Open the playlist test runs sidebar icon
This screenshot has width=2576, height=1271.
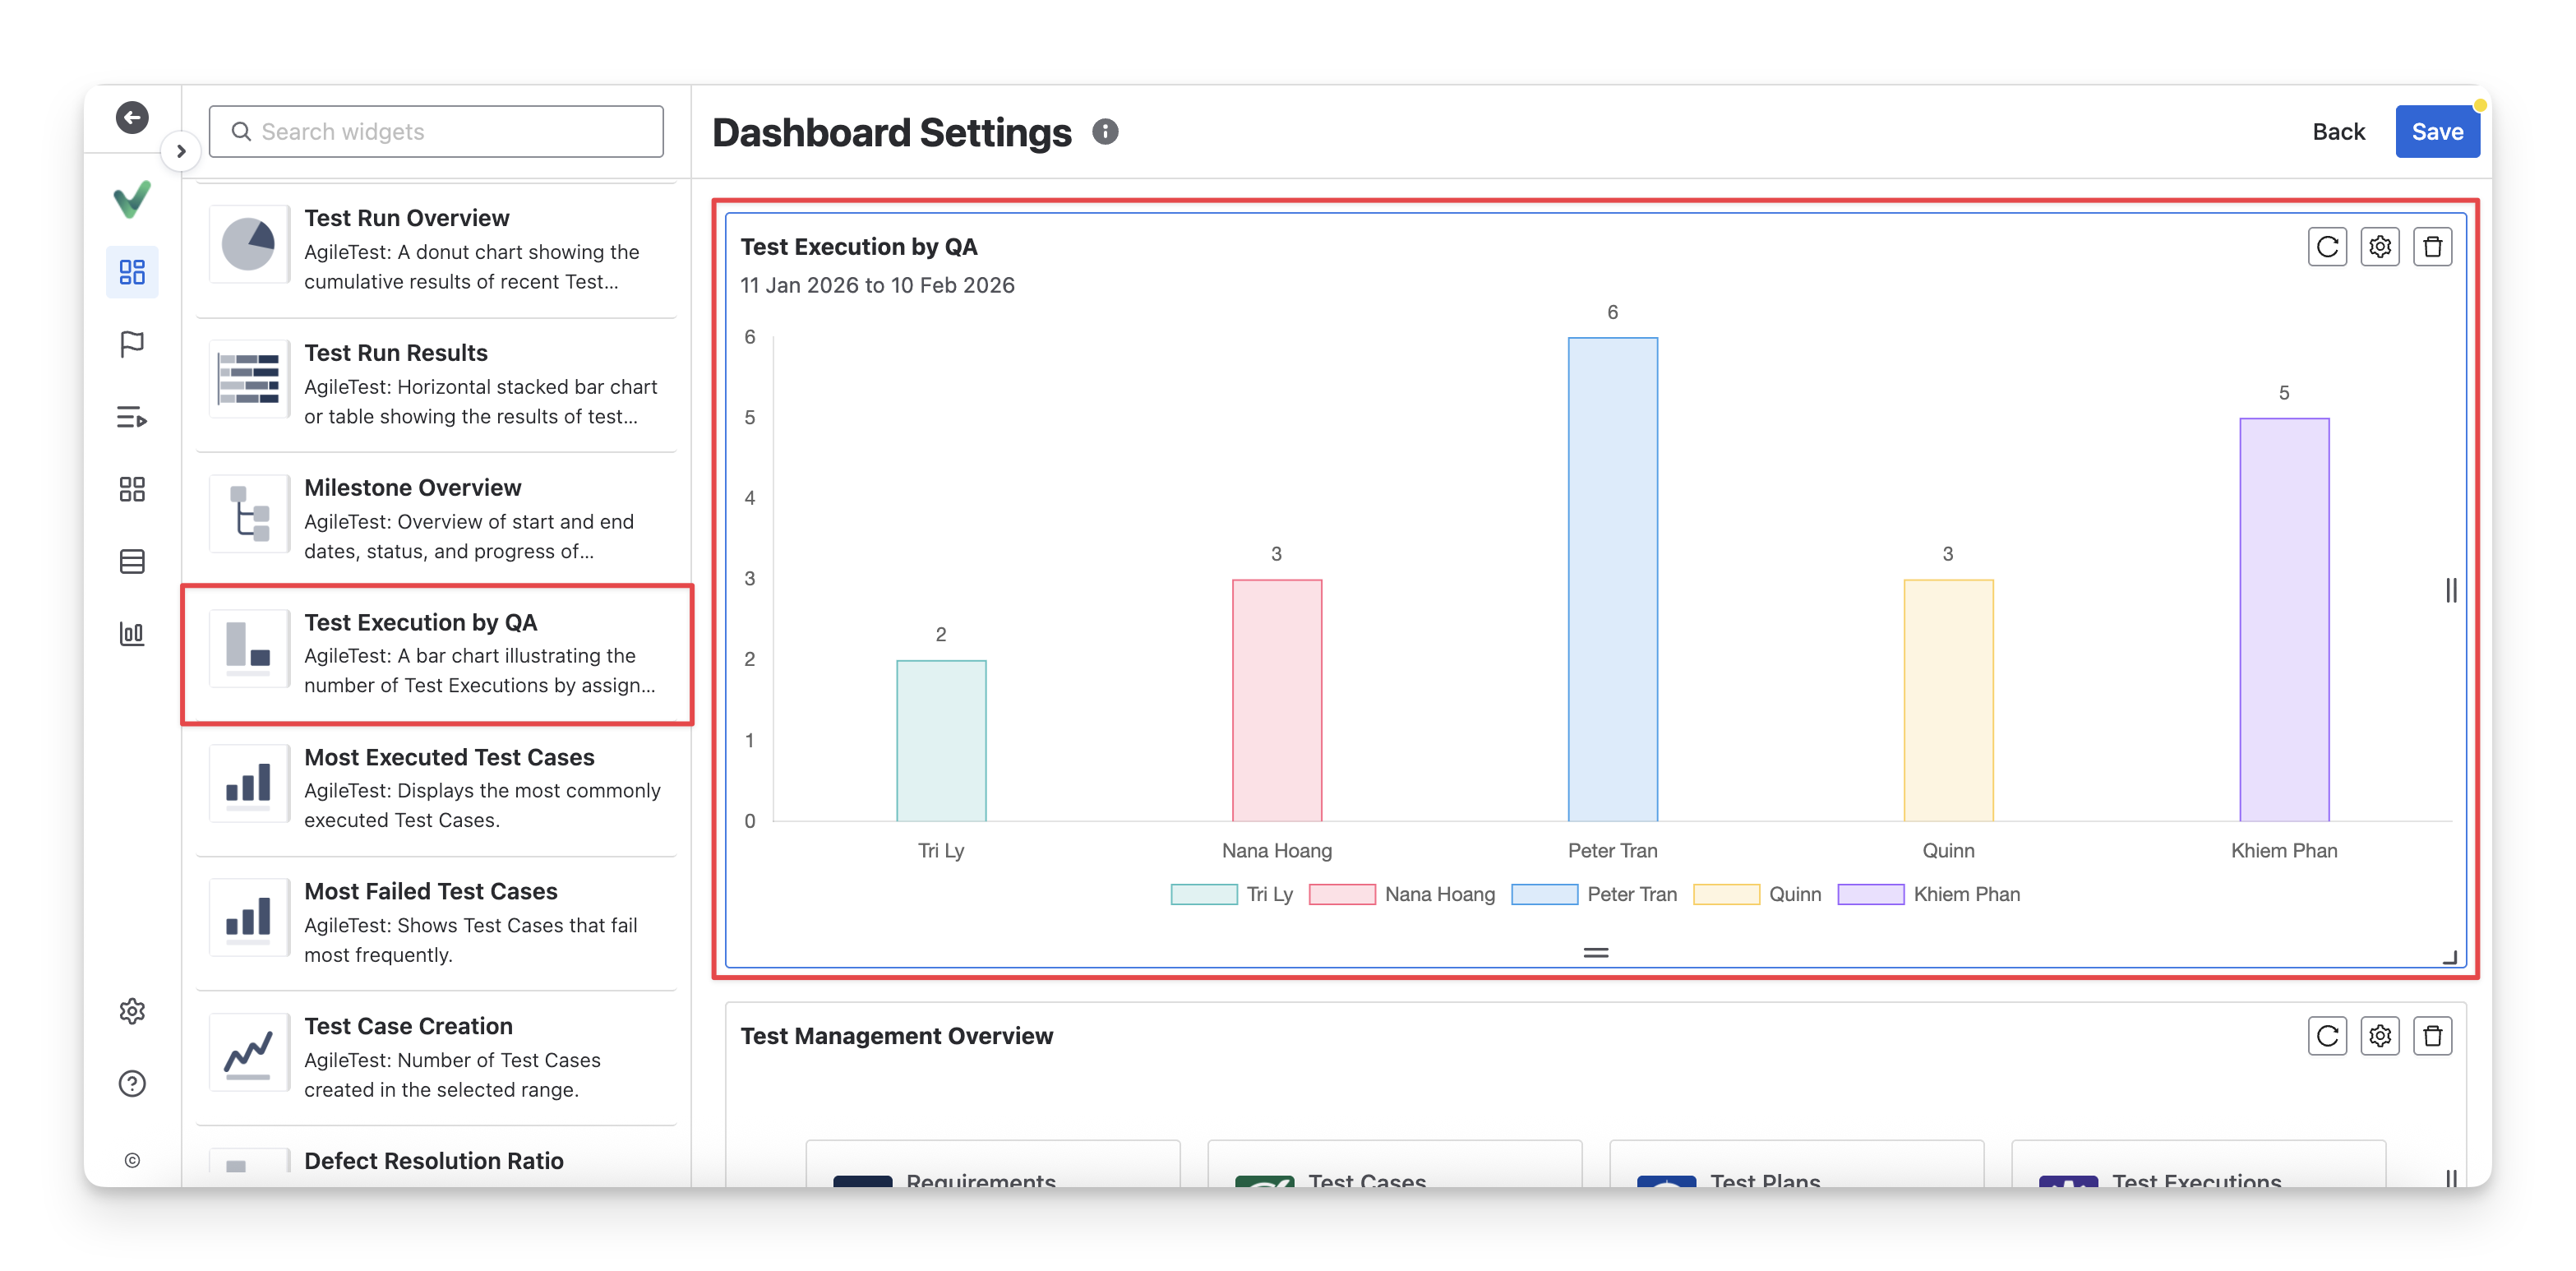click(x=132, y=417)
